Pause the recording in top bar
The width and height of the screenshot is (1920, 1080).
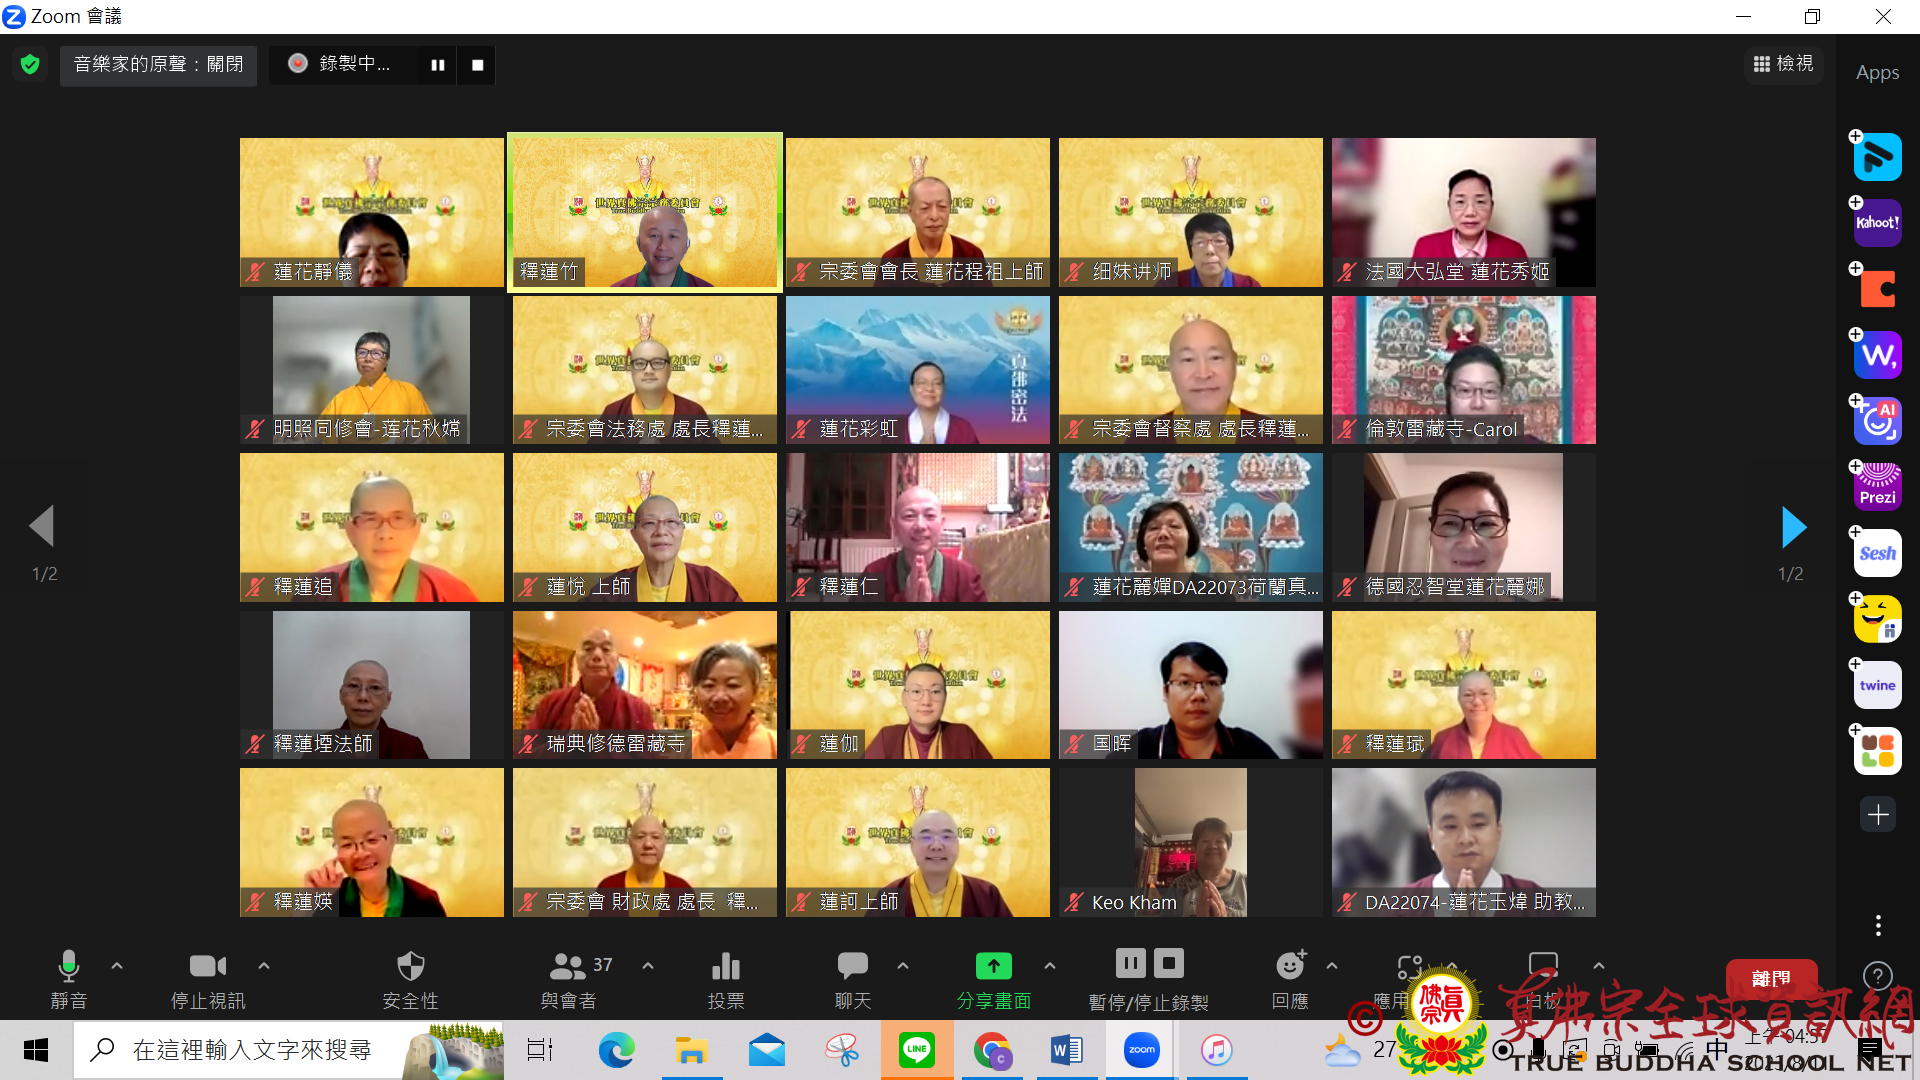[437, 65]
